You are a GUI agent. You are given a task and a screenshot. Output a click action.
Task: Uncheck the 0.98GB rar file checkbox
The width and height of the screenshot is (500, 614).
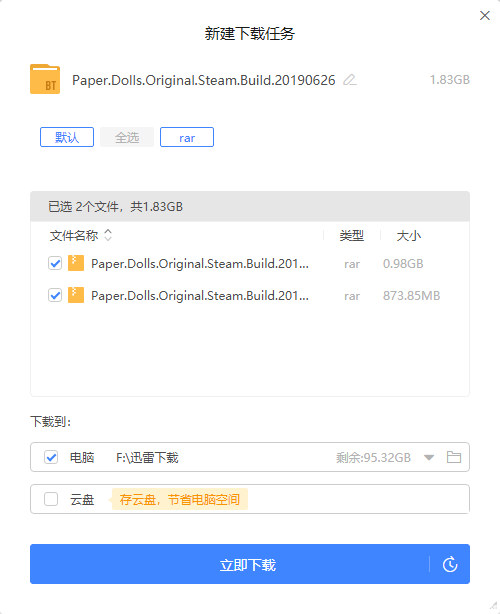55,263
